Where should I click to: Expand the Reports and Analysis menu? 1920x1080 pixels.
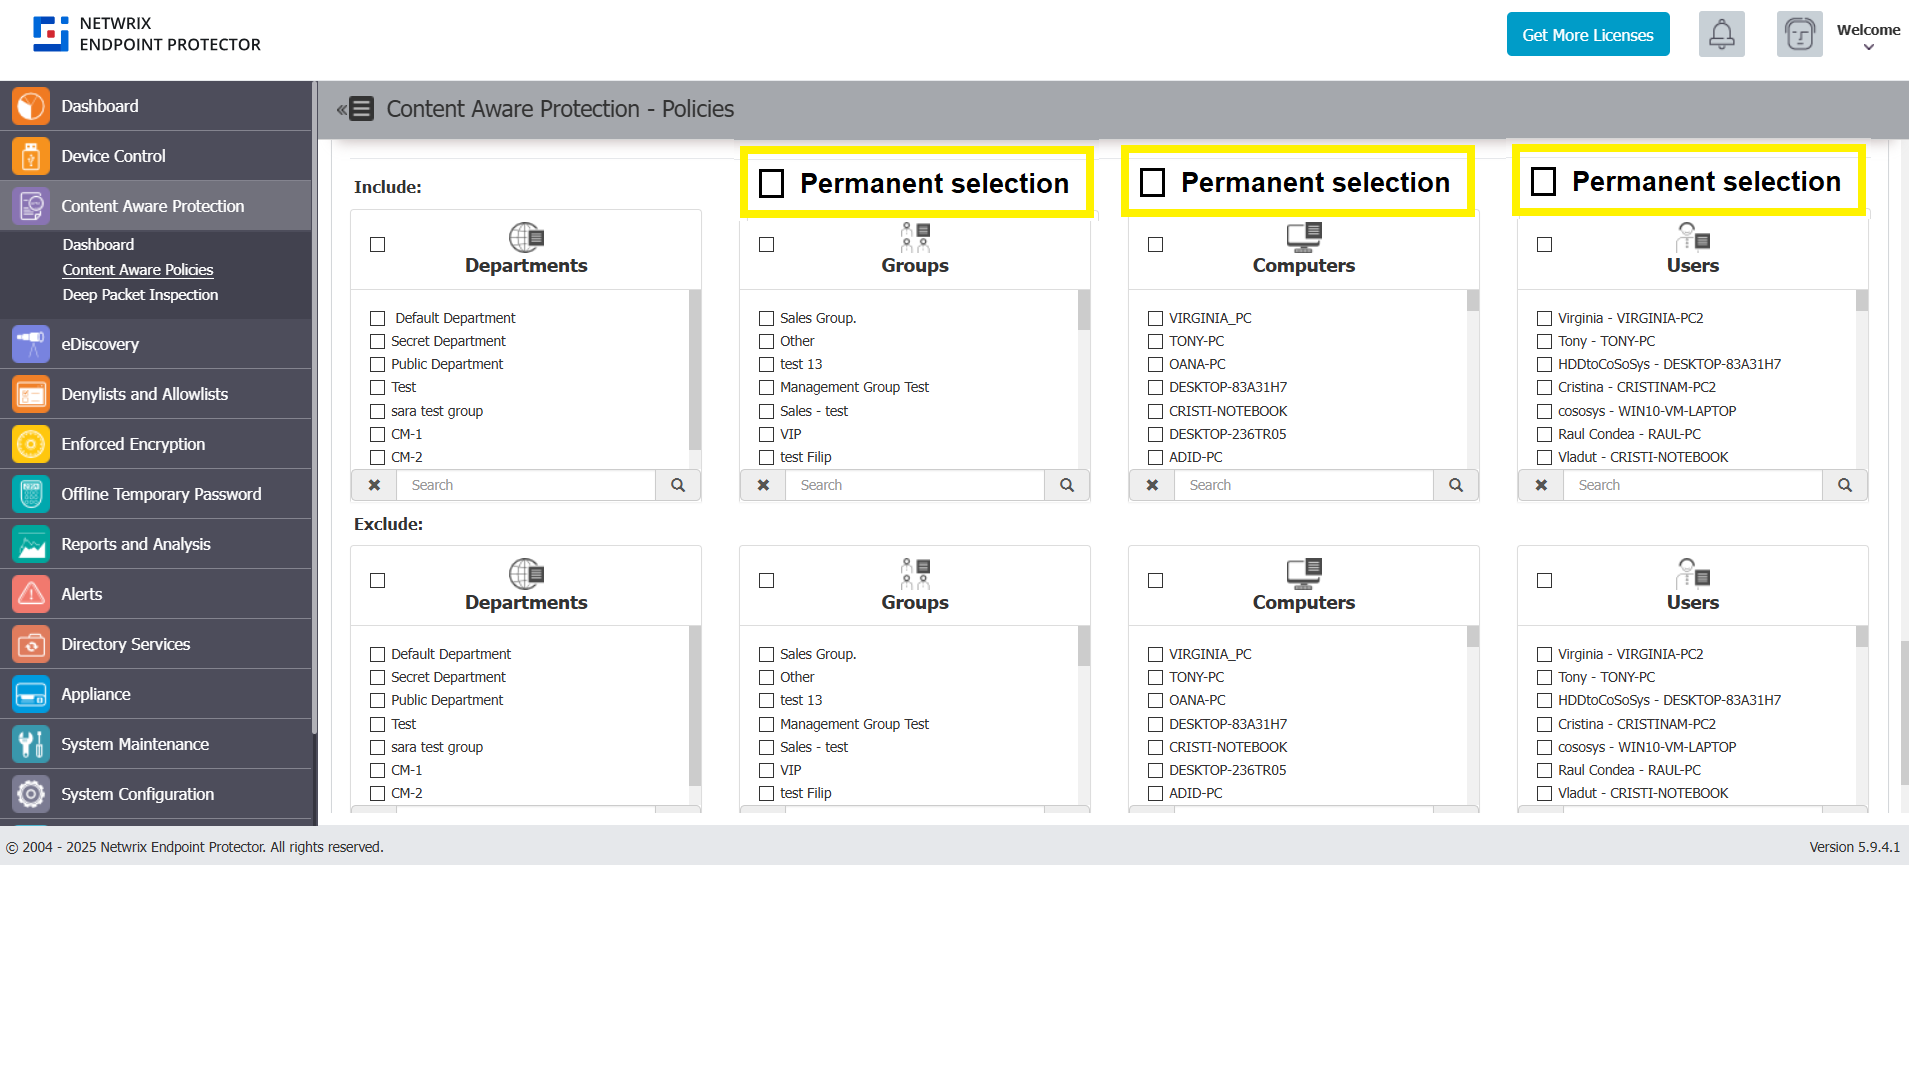tap(136, 544)
